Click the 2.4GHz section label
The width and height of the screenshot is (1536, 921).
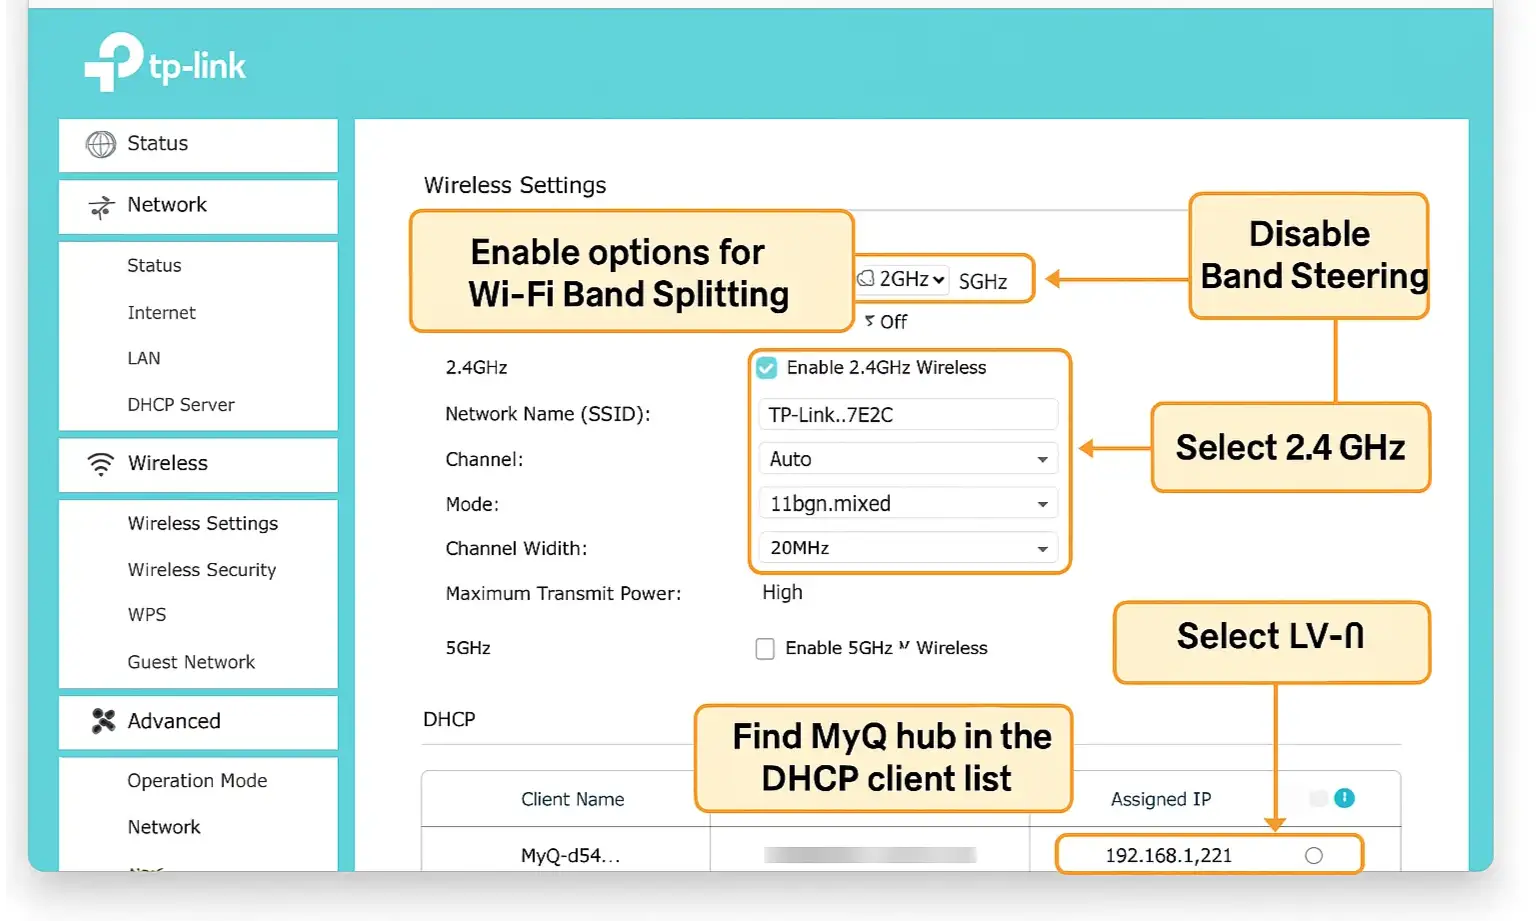476,367
